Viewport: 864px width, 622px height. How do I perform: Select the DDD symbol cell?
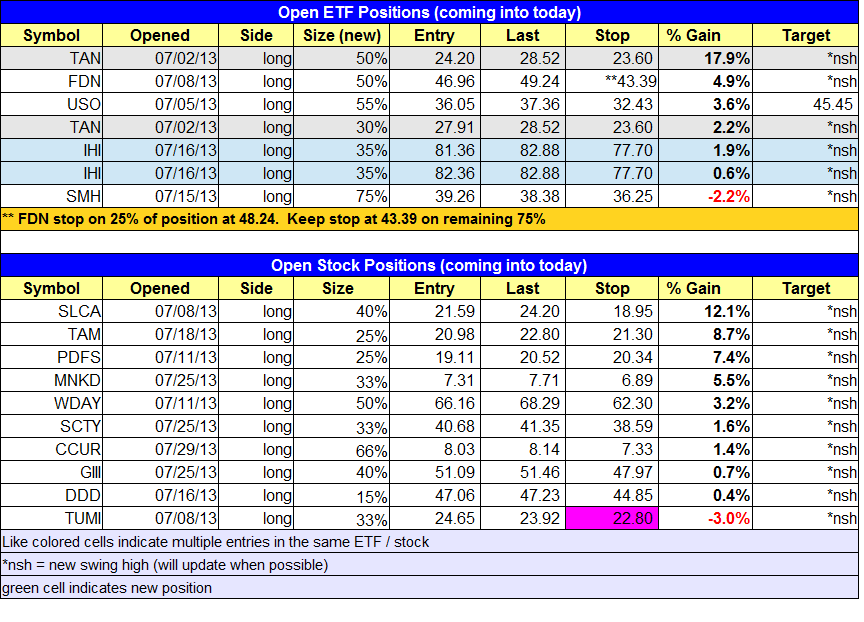pos(51,495)
